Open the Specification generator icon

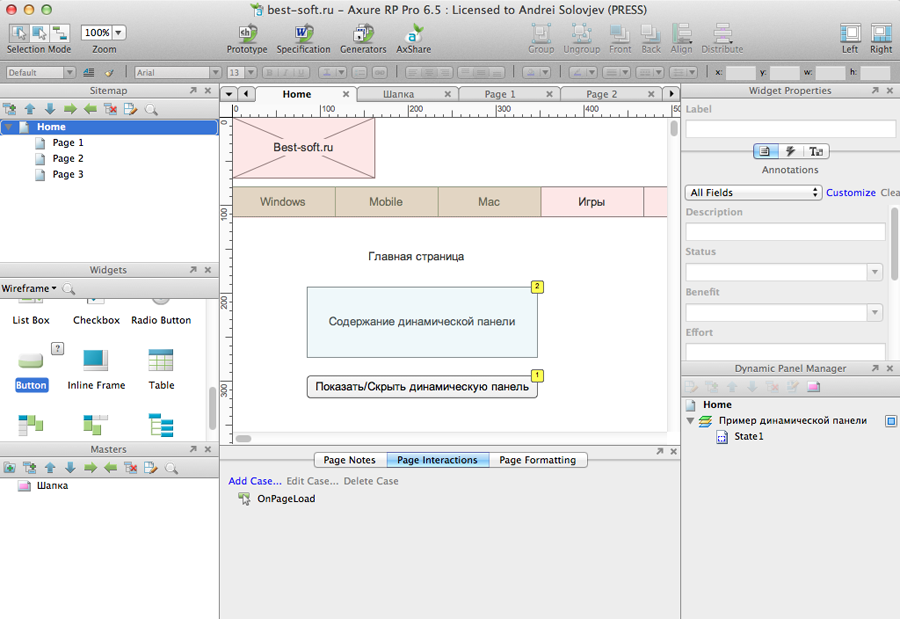tap(303, 34)
